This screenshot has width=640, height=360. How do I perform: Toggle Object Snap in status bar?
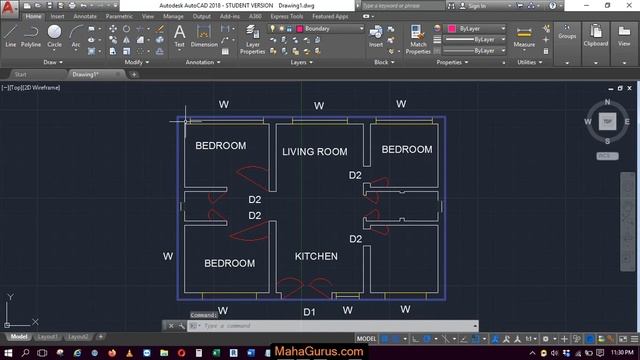(x=476, y=339)
